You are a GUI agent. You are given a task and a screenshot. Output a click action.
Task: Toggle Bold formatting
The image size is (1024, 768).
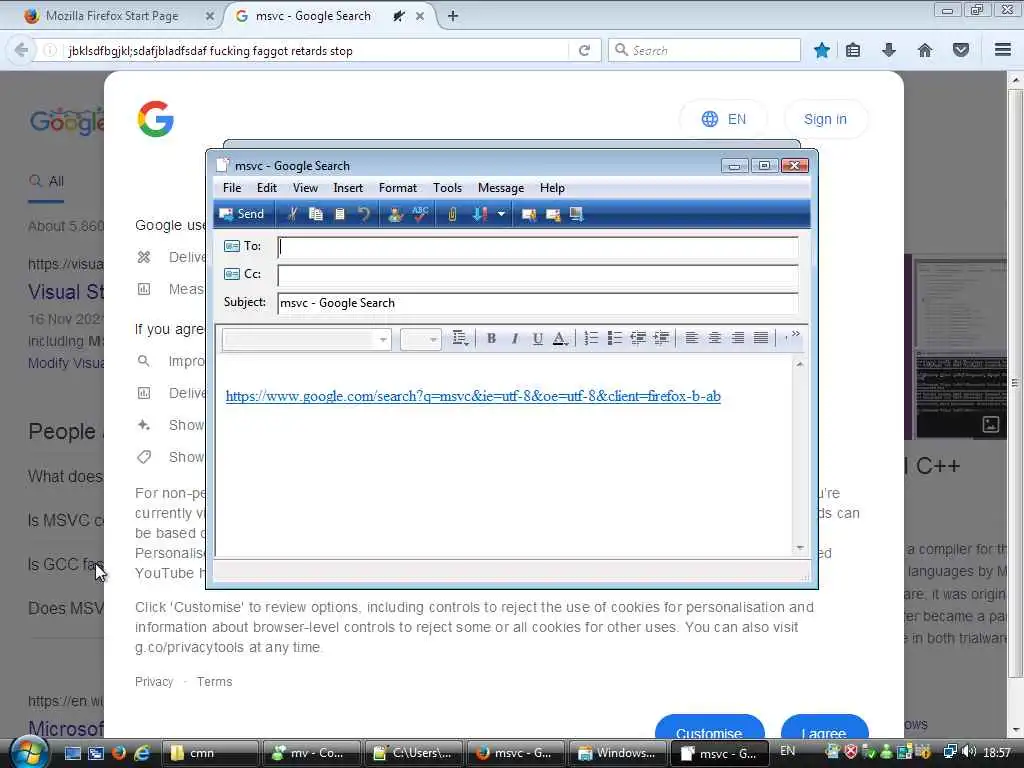point(491,338)
